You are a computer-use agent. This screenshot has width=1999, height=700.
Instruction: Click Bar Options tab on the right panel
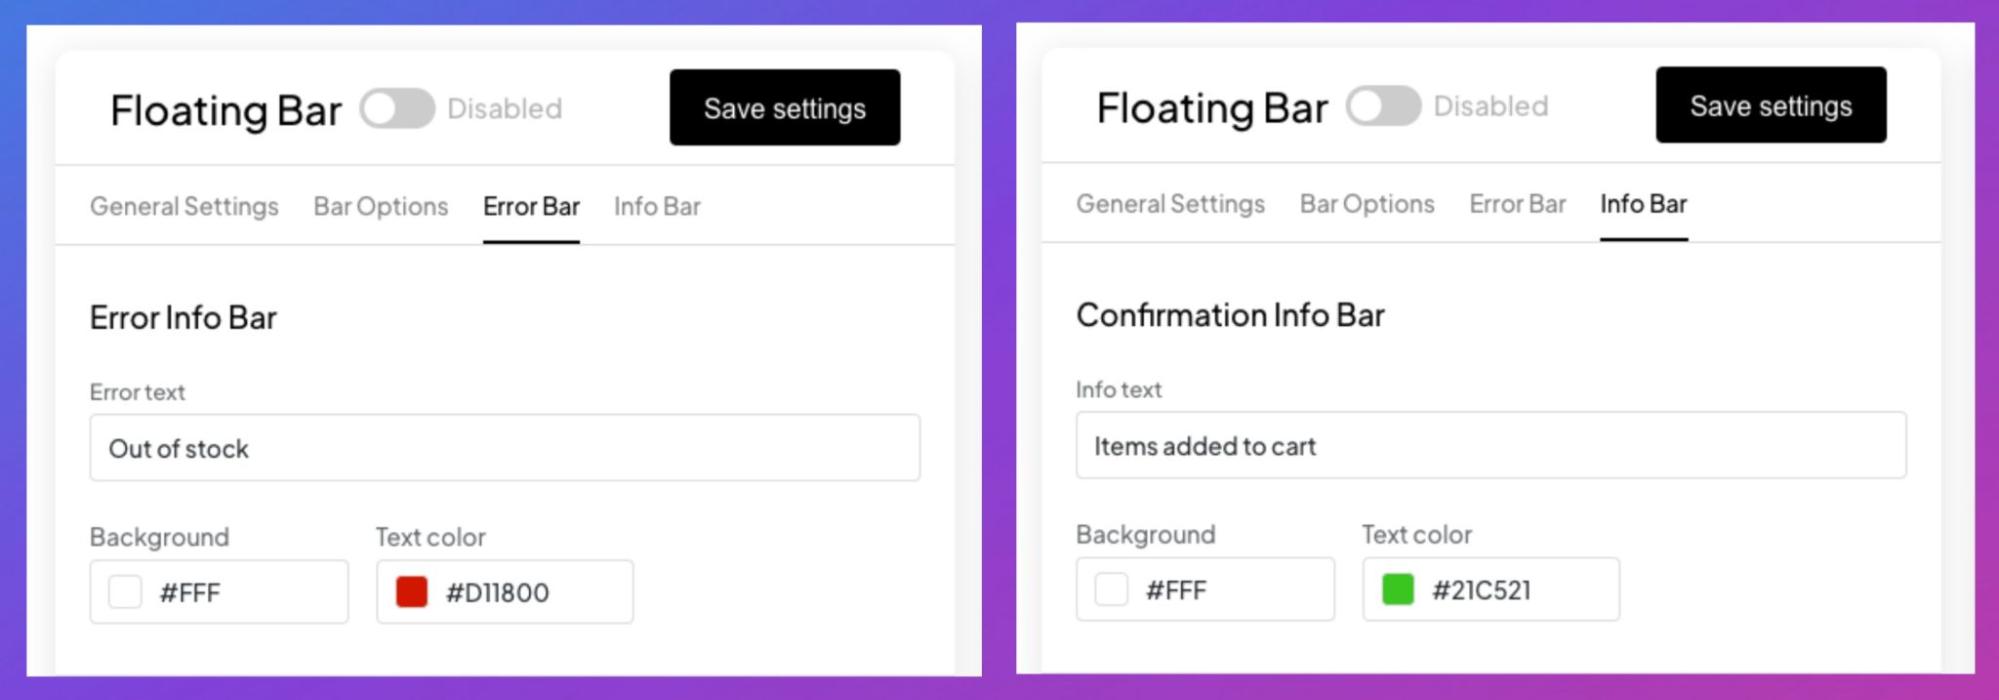pos(1367,204)
